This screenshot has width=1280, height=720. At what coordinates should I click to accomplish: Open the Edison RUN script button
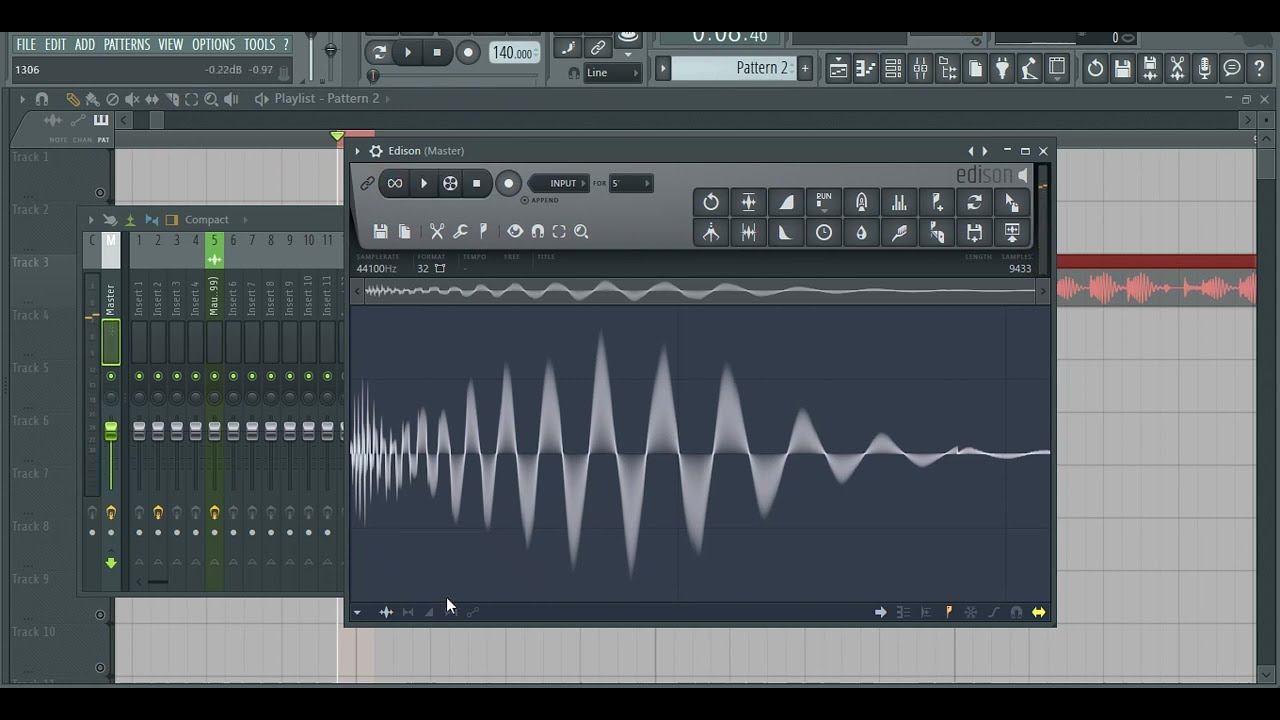point(824,202)
